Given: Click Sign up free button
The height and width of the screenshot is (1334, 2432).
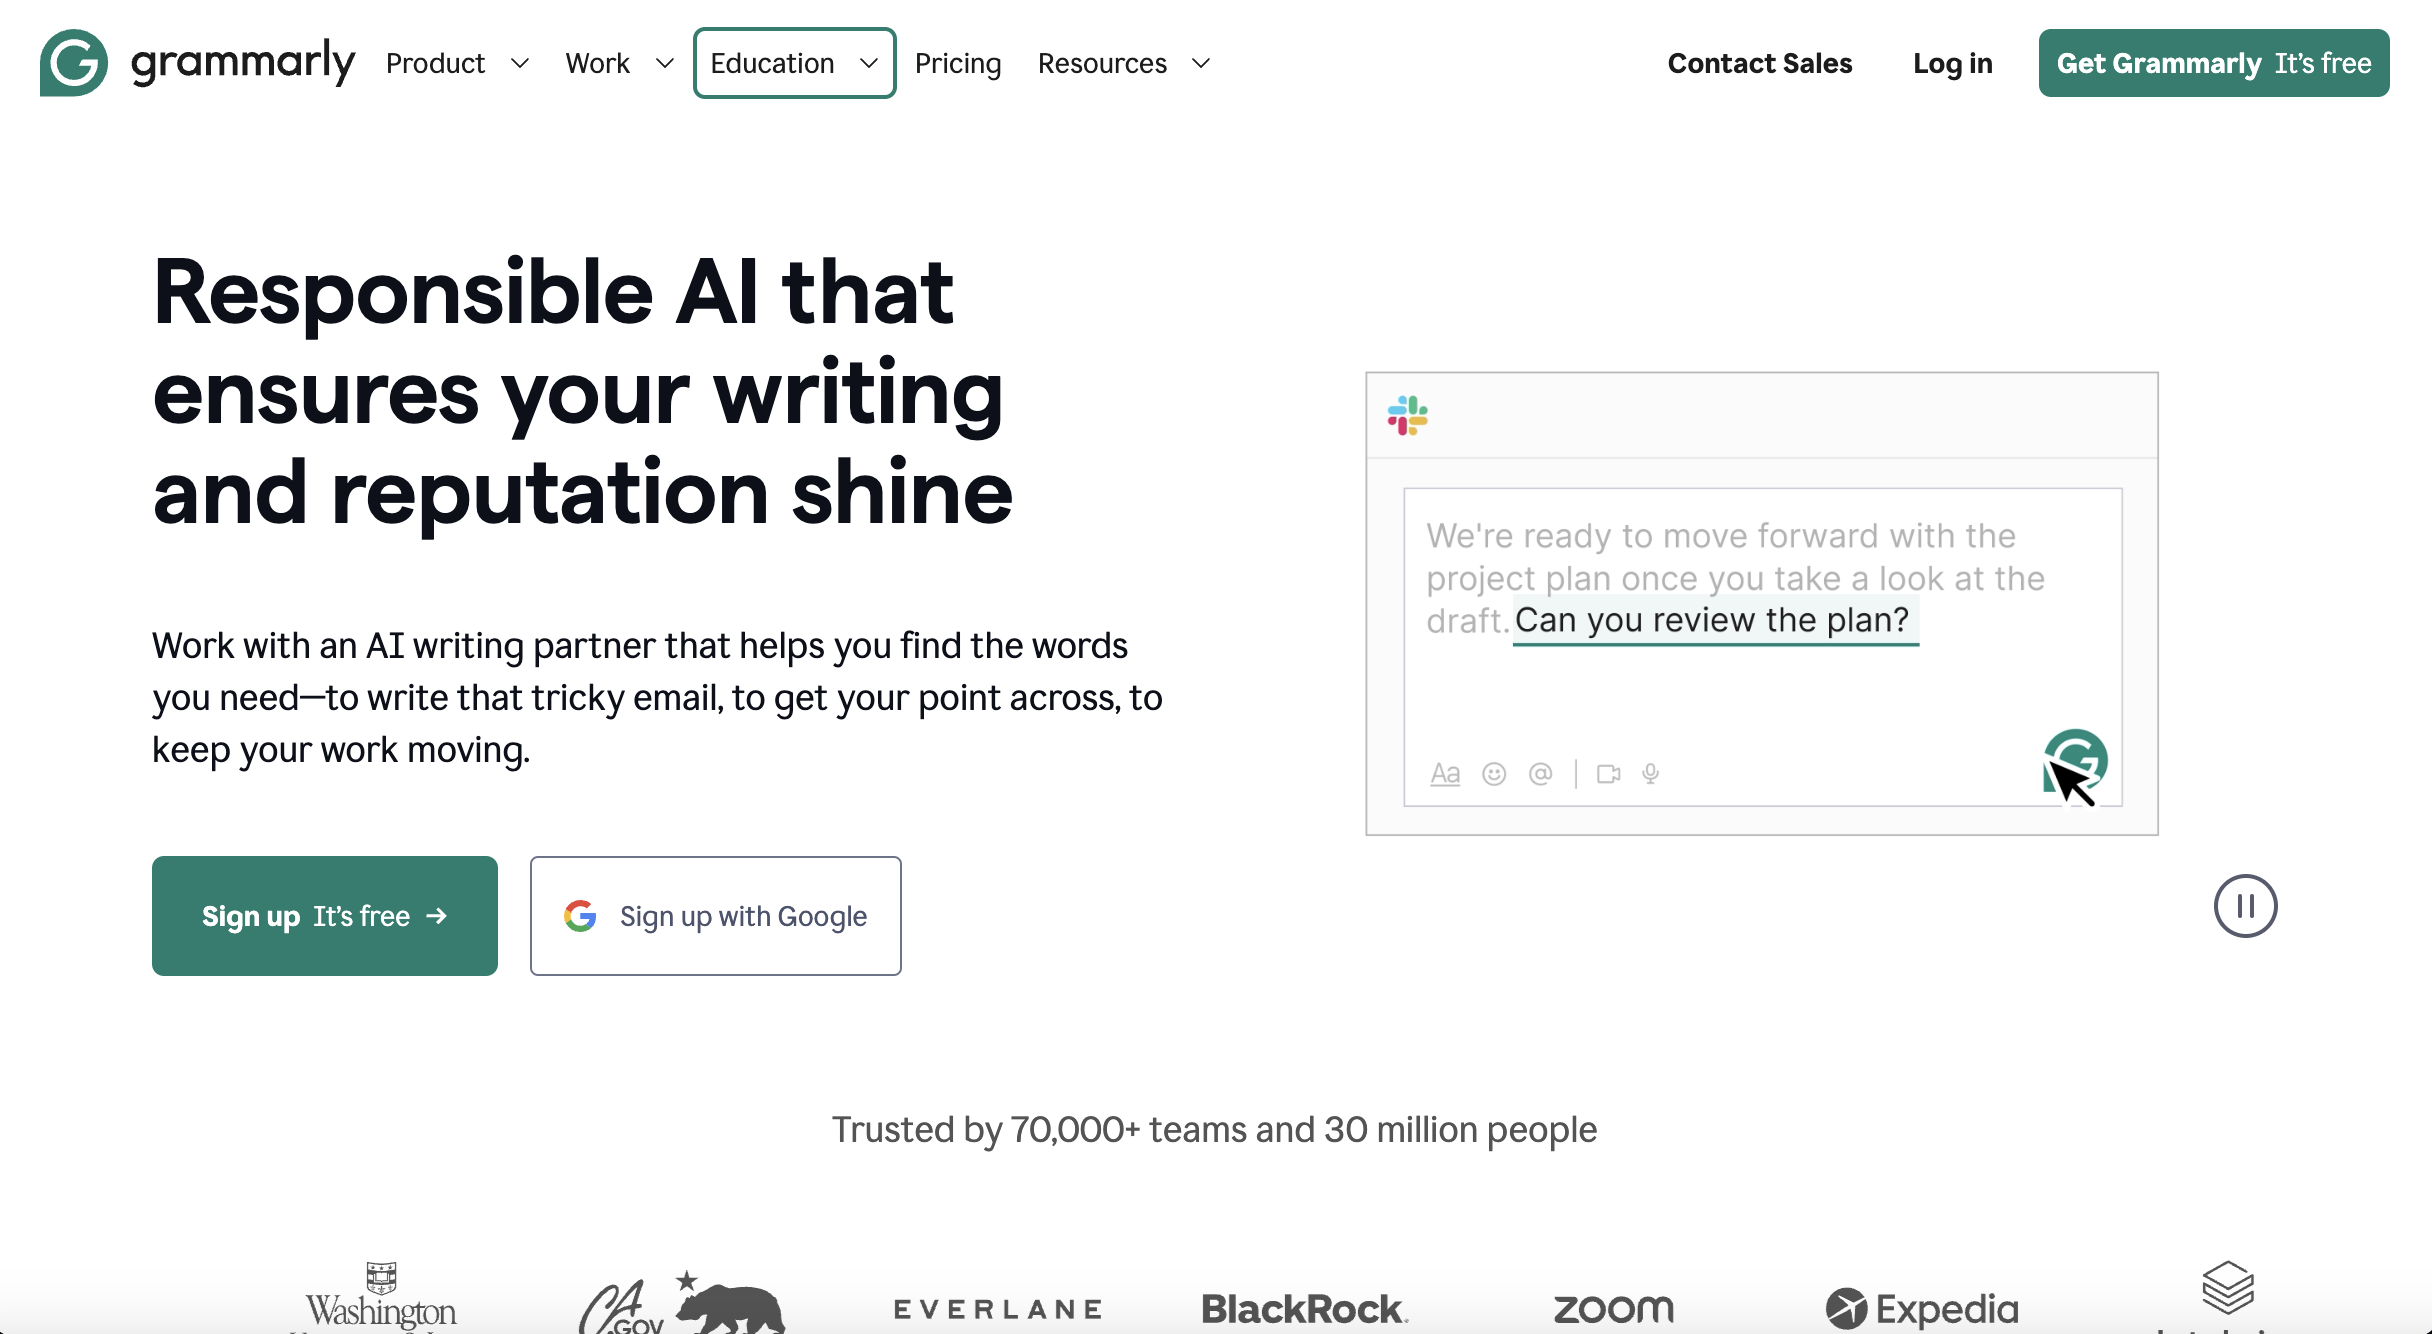Looking at the screenshot, I should [324, 915].
